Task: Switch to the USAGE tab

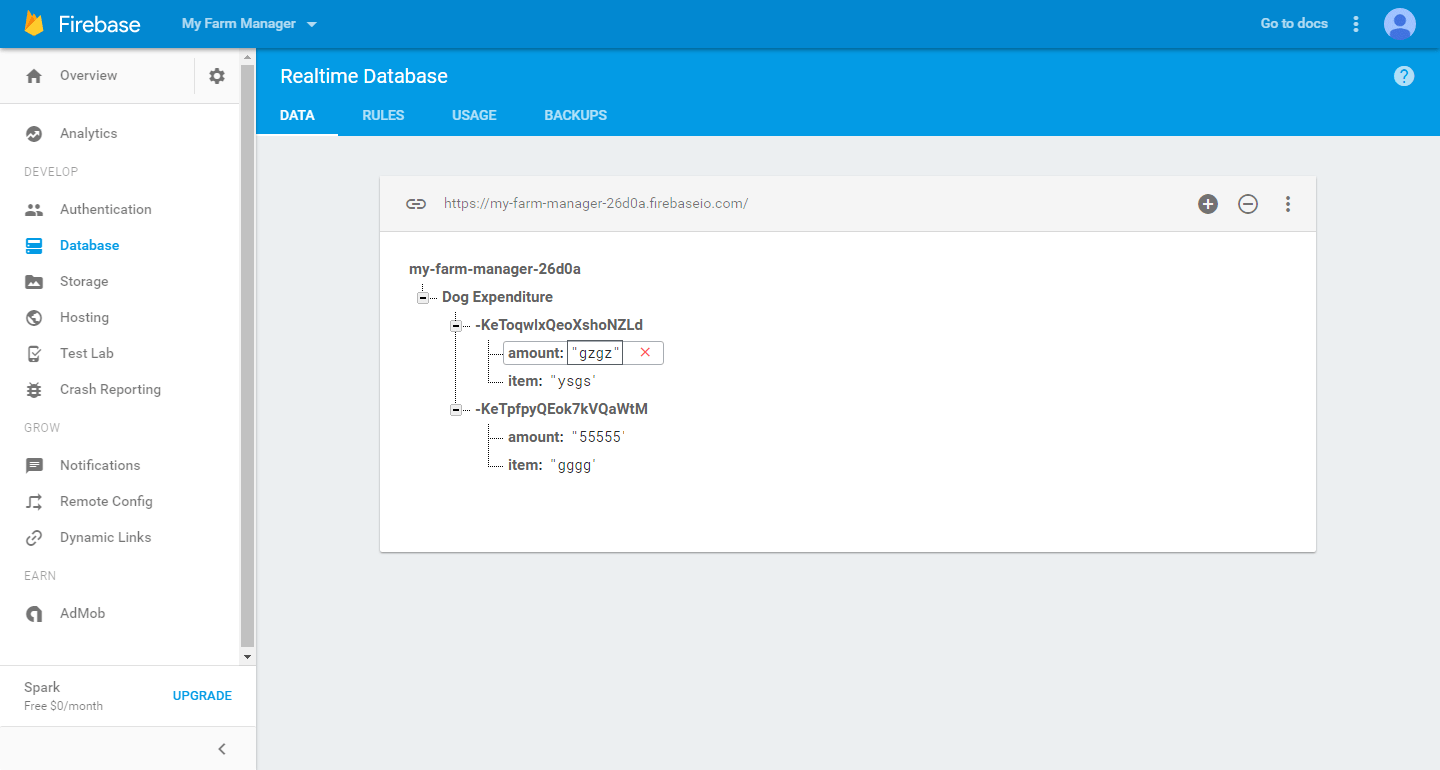Action: (x=474, y=116)
